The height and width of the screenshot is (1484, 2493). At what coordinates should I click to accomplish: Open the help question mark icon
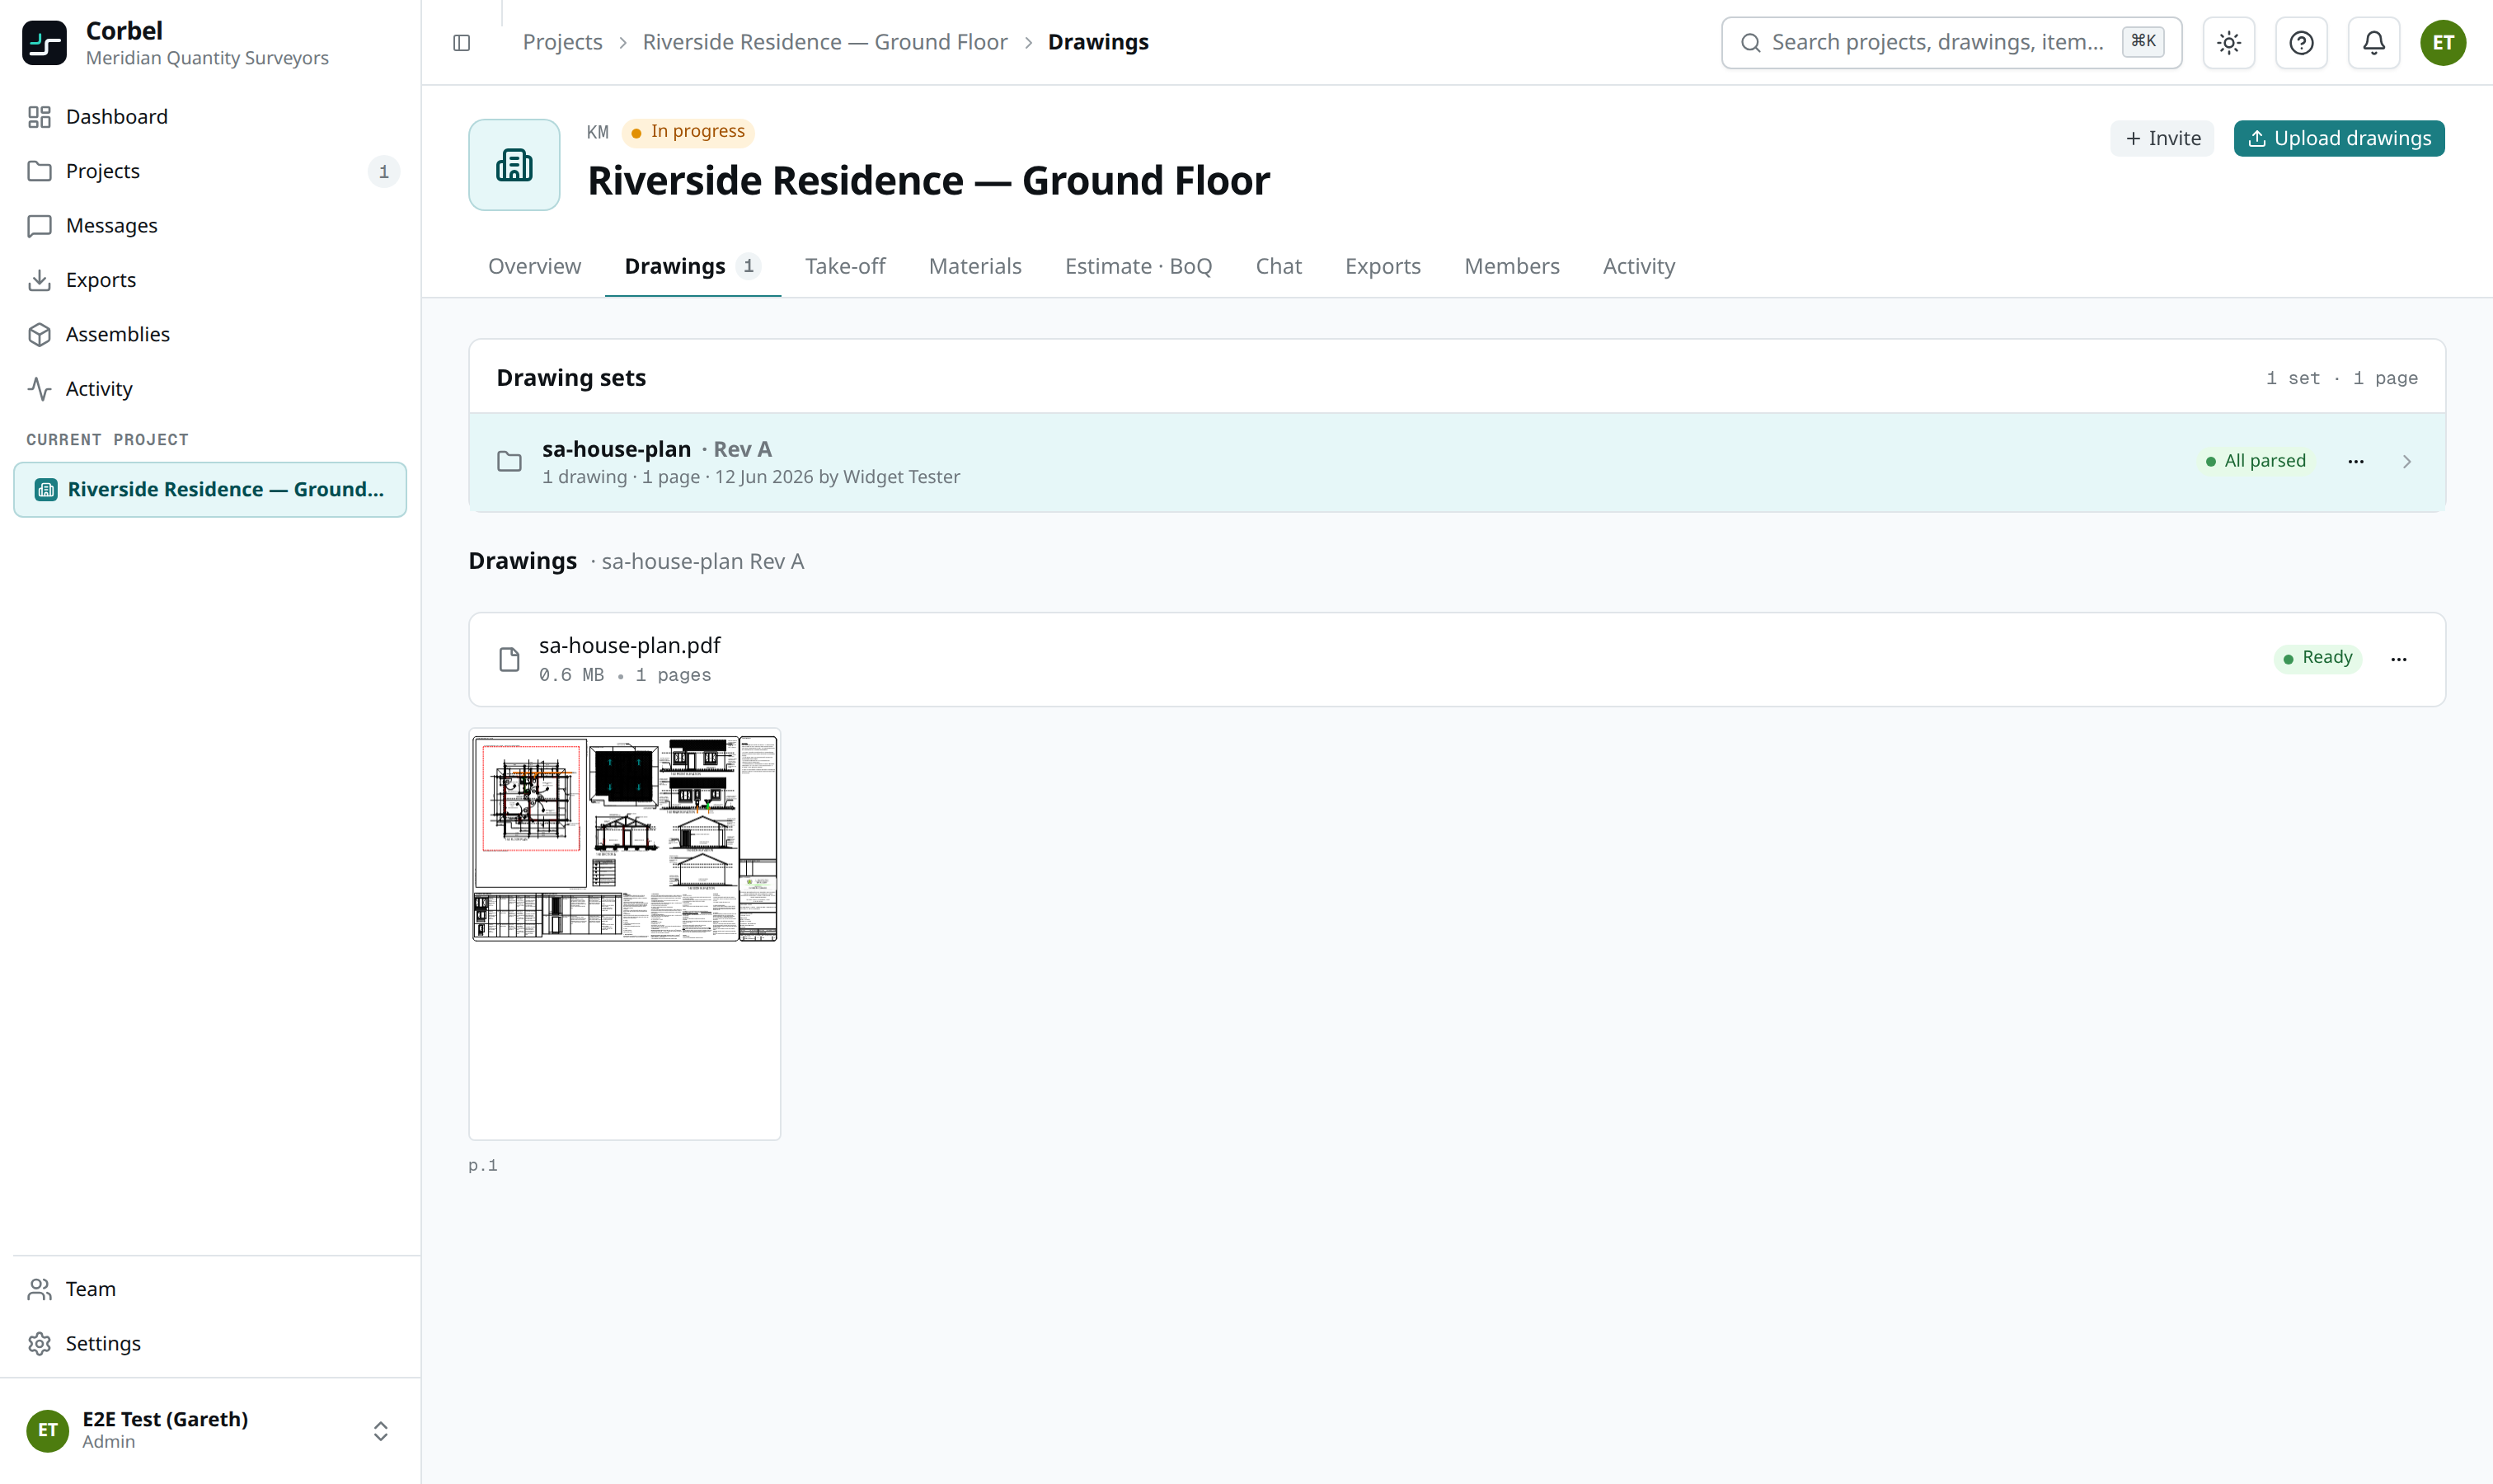tap(2301, 43)
